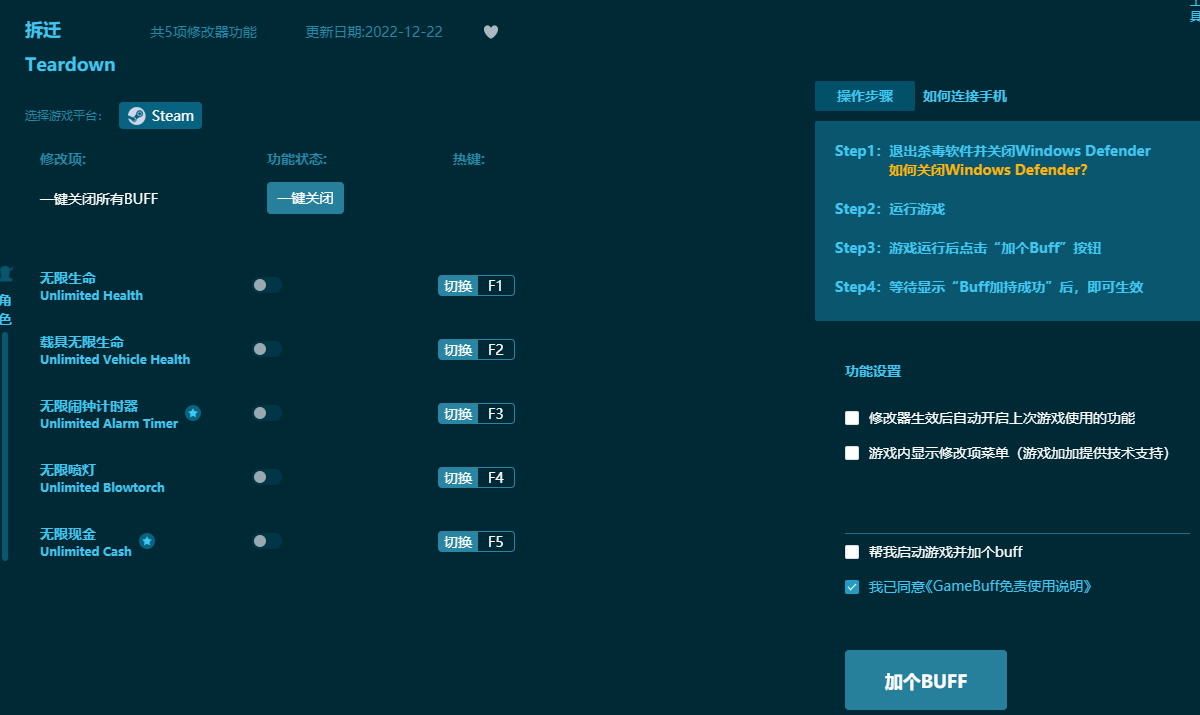Click the Step2 运行游戏 text

pyautogui.click(x=890, y=209)
